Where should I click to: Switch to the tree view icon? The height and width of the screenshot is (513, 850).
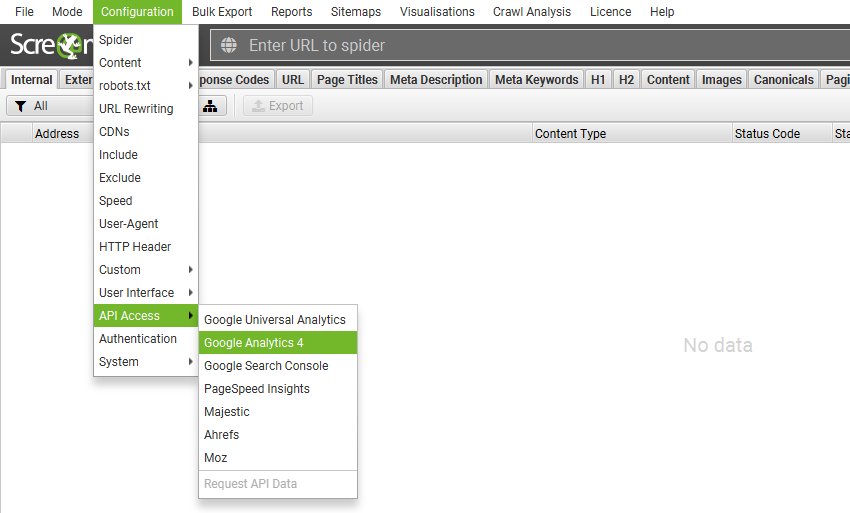point(210,106)
